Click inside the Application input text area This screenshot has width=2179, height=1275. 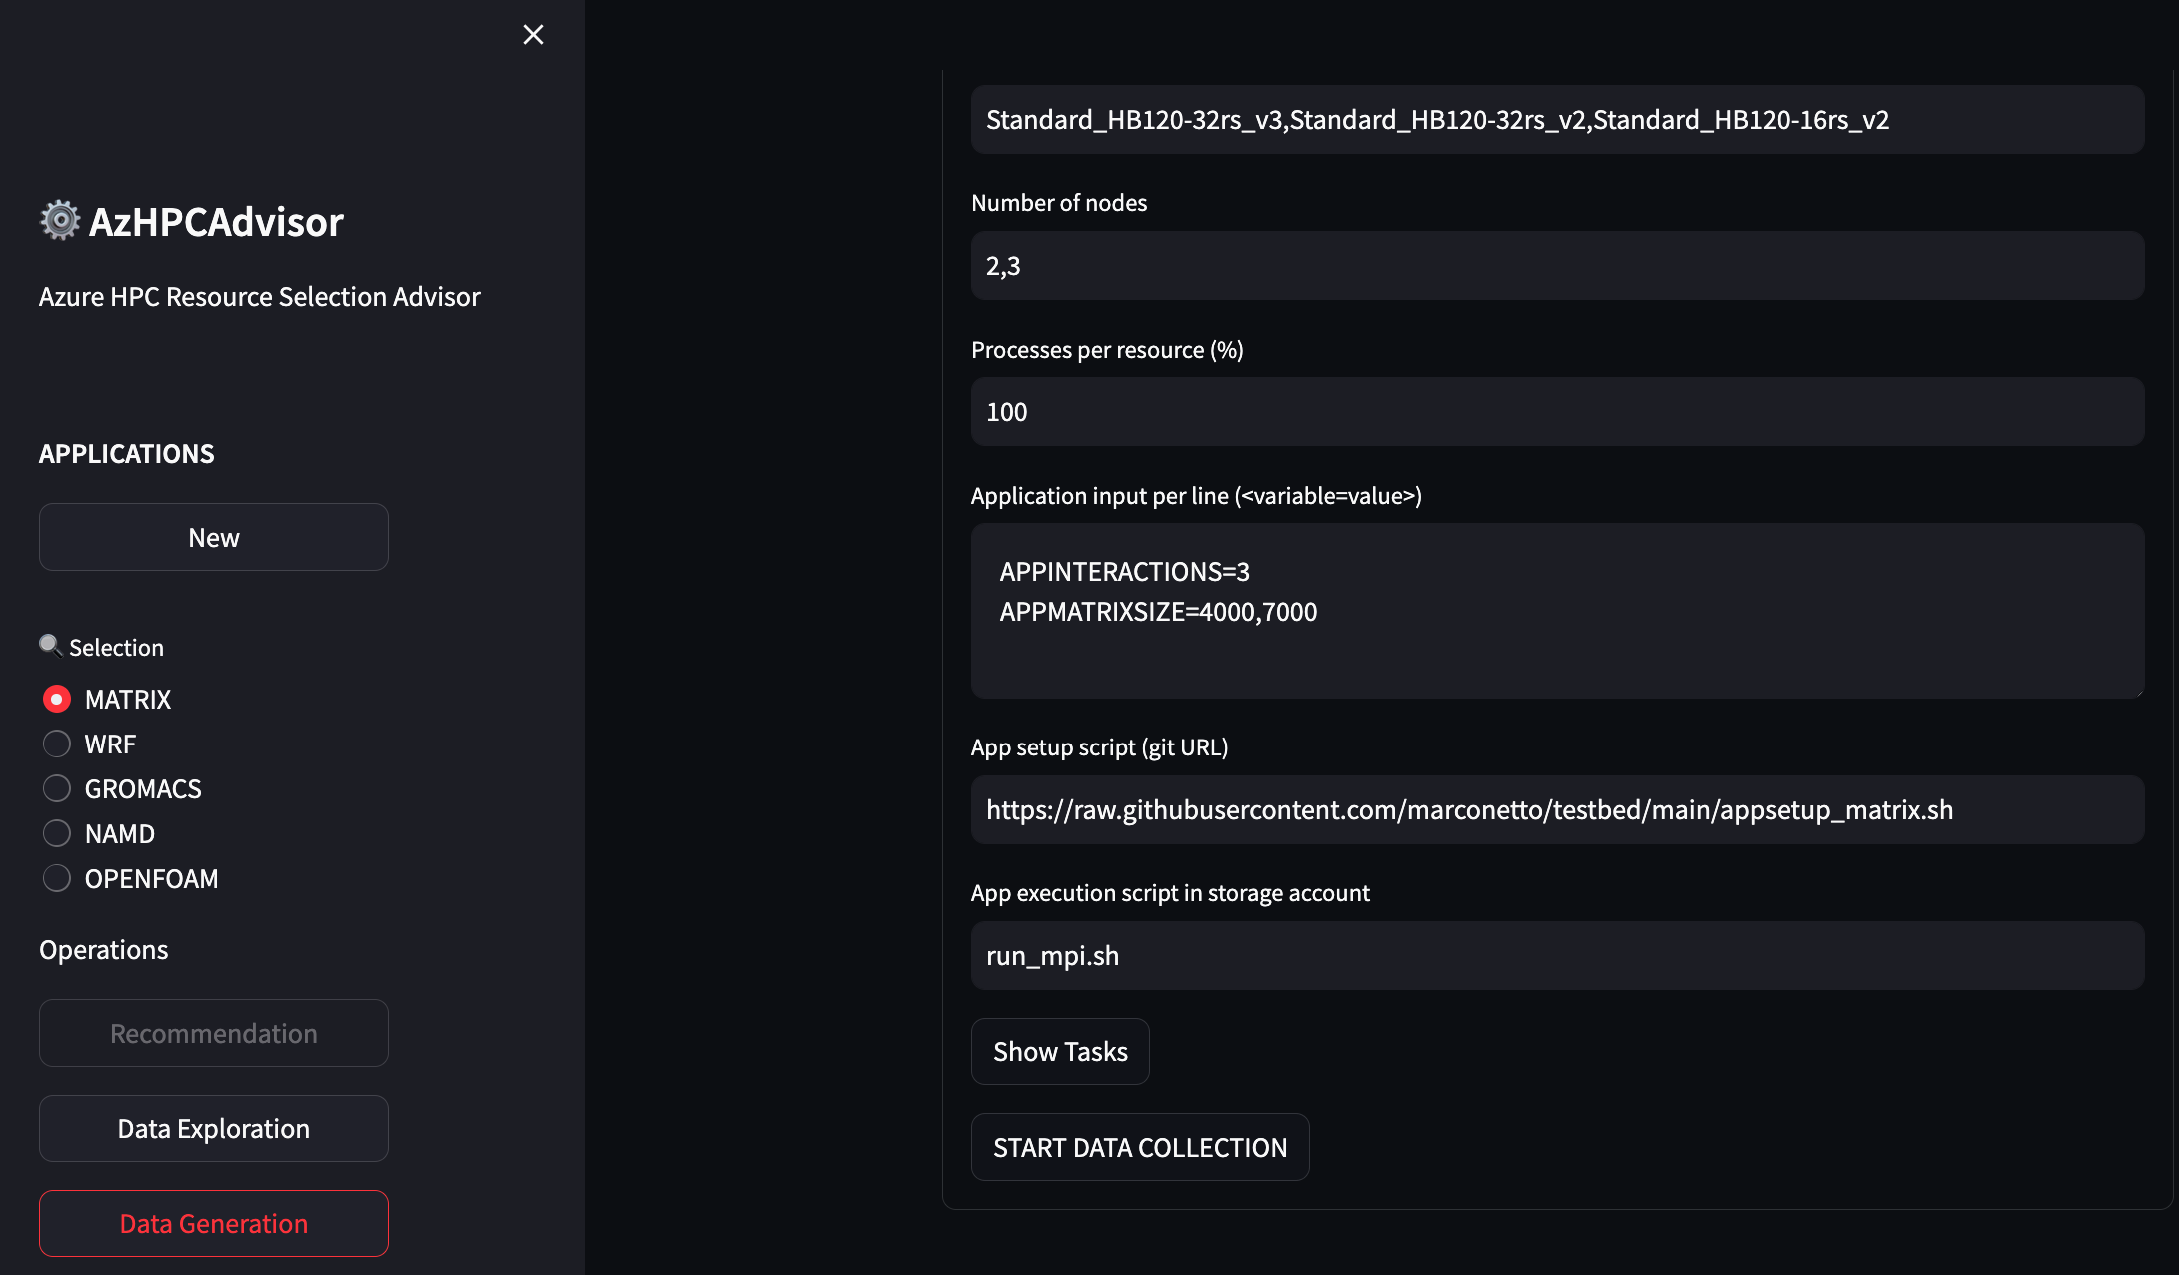(1558, 611)
